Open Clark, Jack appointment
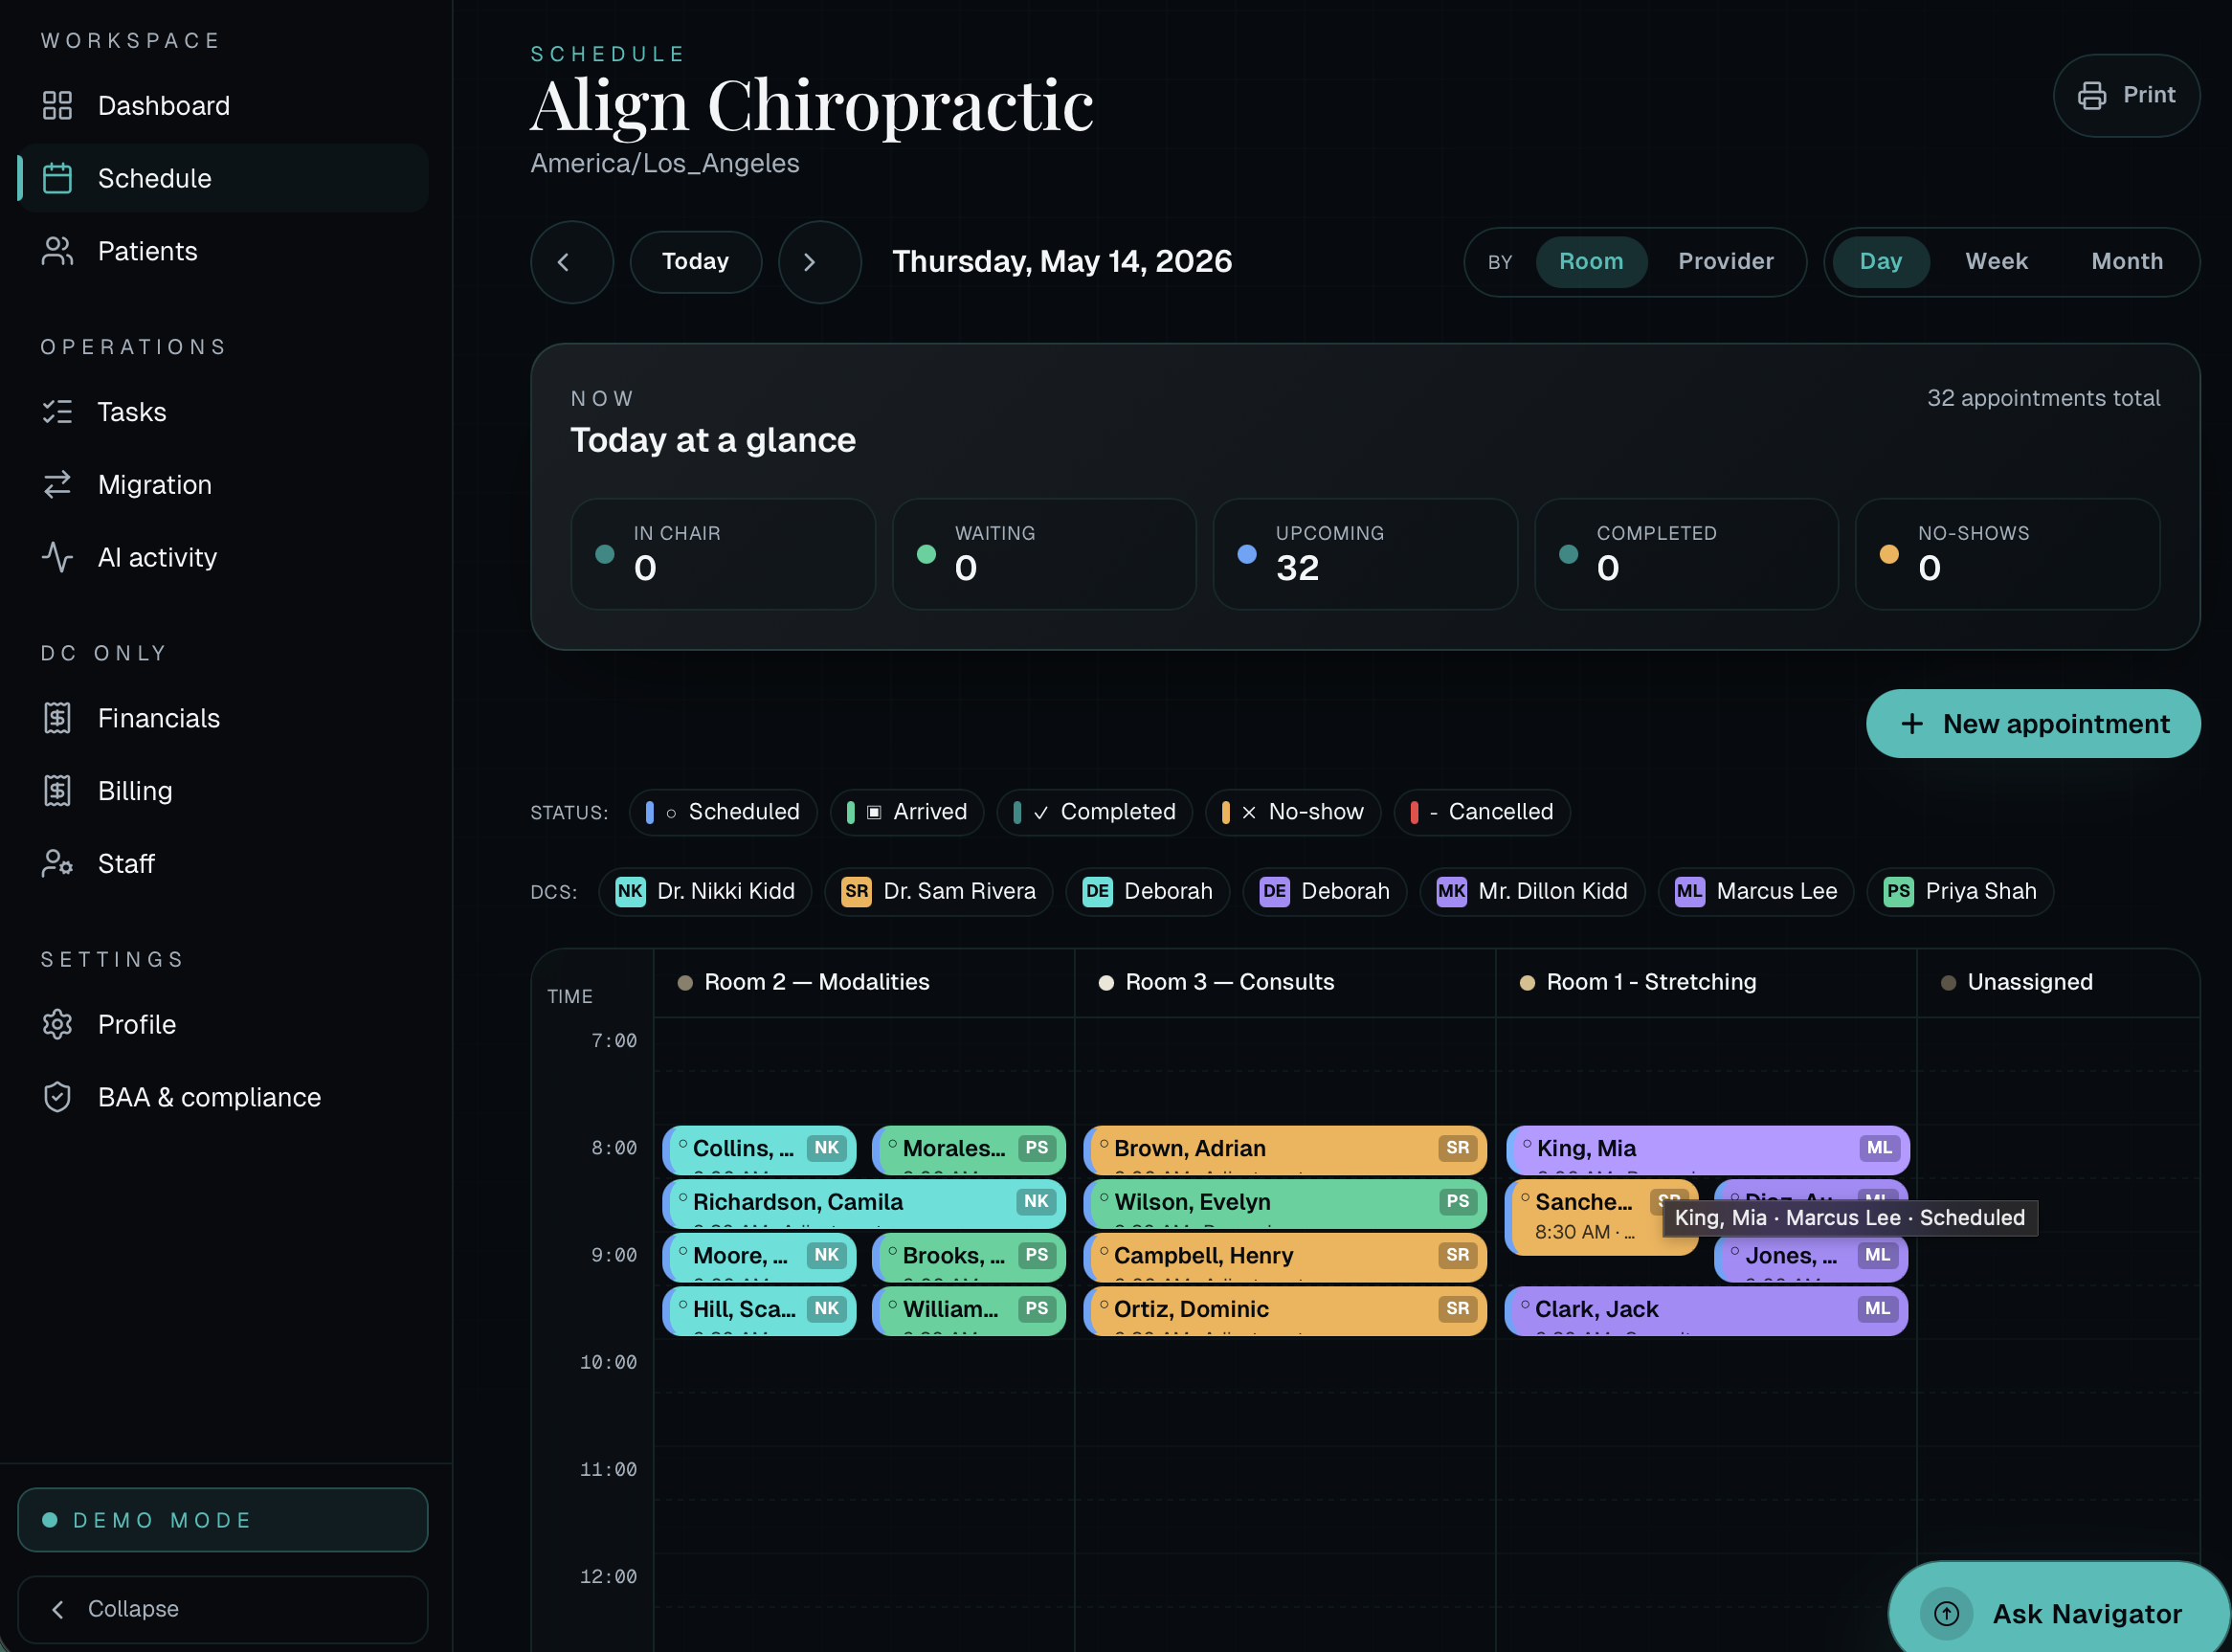2232x1652 pixels. [1706, 1311]
